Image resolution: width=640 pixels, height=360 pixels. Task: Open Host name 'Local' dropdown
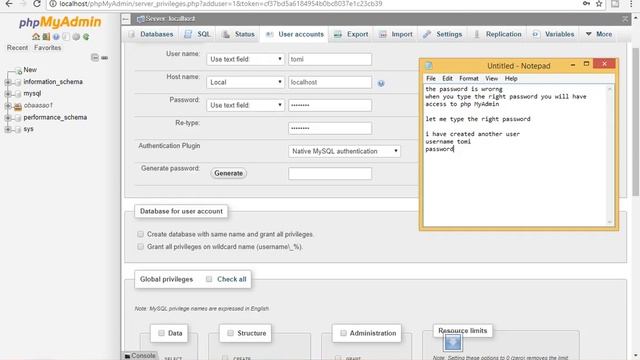point(245,82)
